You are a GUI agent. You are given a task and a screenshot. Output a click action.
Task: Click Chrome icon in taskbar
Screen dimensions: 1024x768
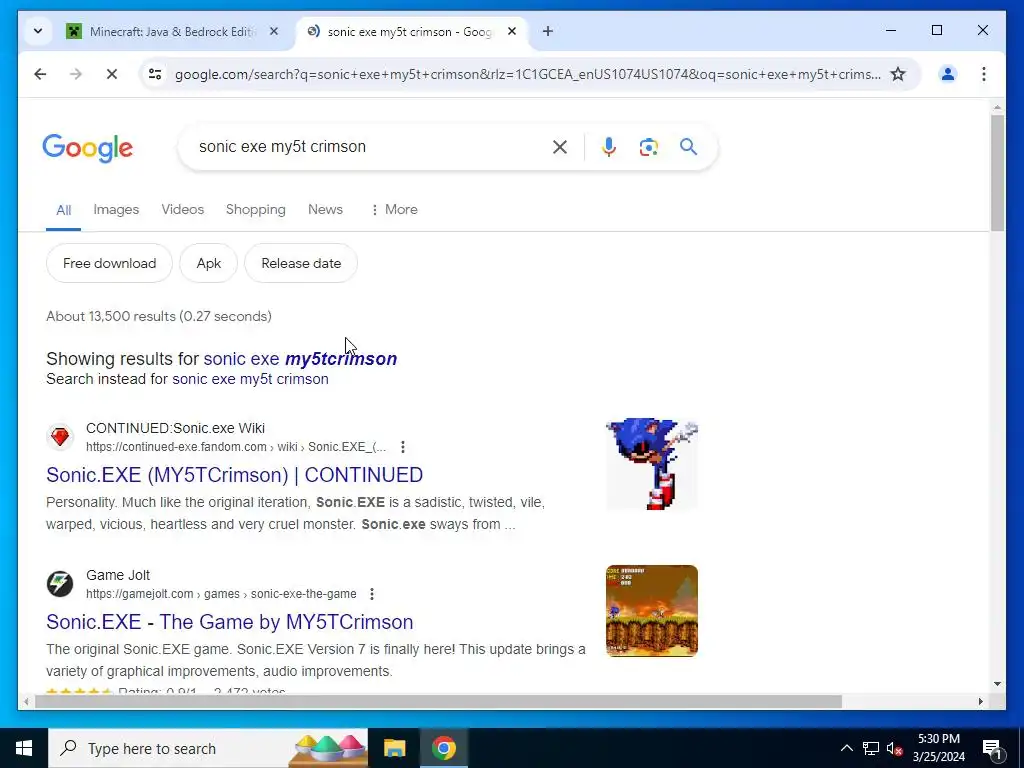(443, 748)
